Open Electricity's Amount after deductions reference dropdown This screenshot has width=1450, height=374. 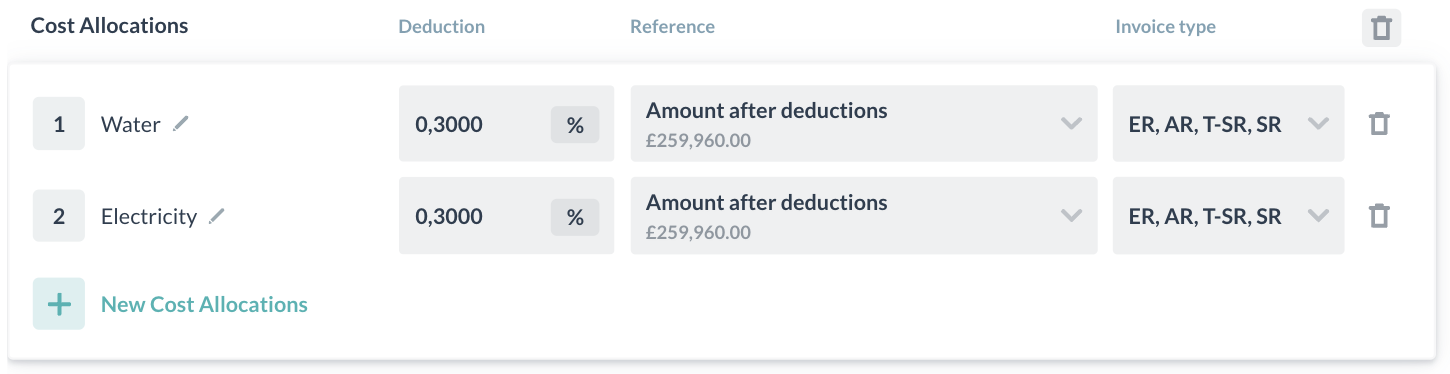click(x=864, y=216)
